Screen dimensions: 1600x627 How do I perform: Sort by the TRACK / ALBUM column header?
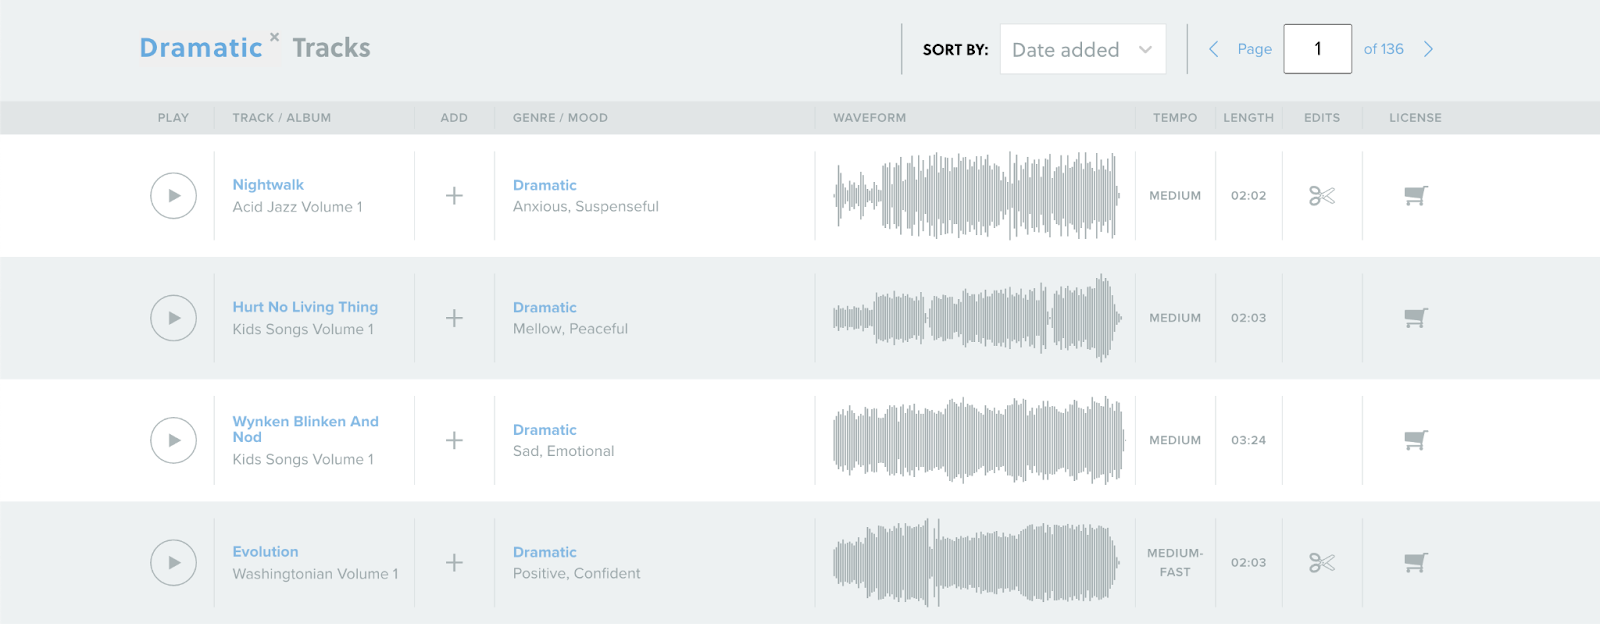[281, 117]
